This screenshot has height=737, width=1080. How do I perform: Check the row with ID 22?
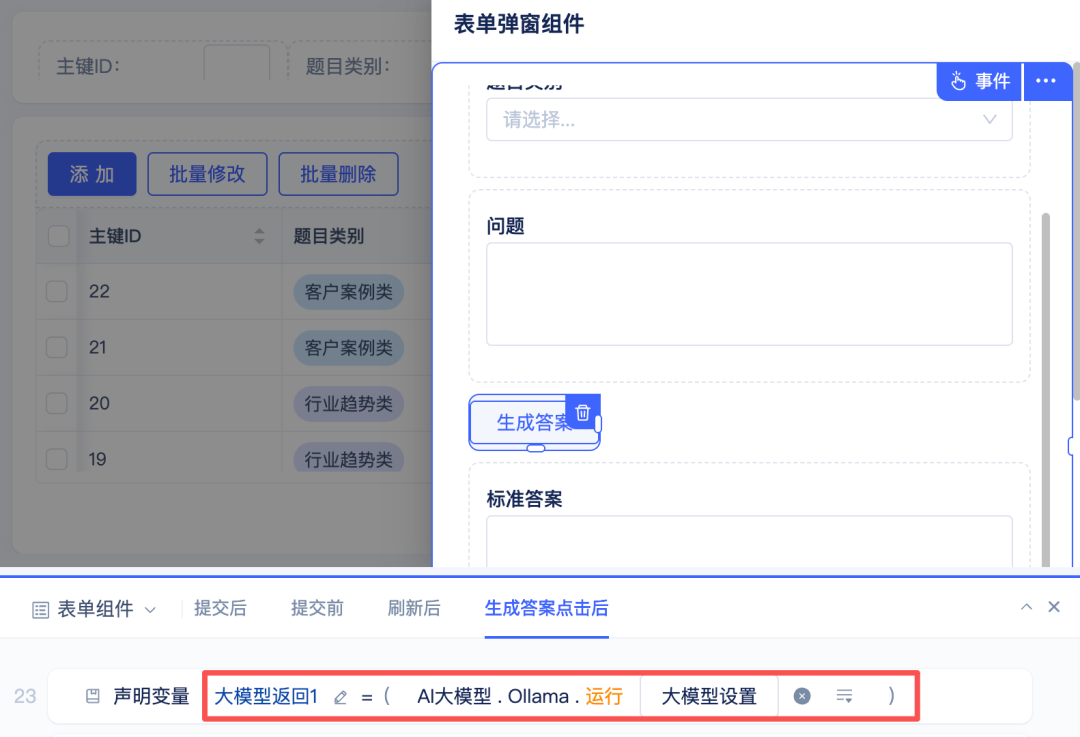[57, 292]
